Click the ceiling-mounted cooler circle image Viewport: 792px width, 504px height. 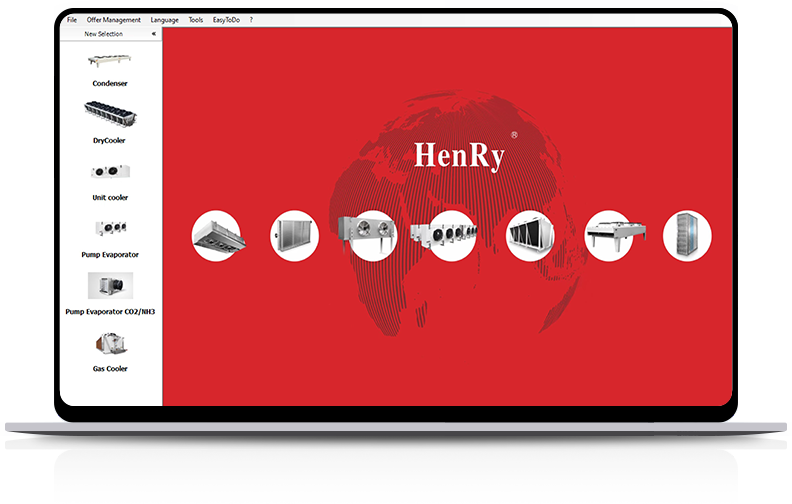tap(218, 236)
